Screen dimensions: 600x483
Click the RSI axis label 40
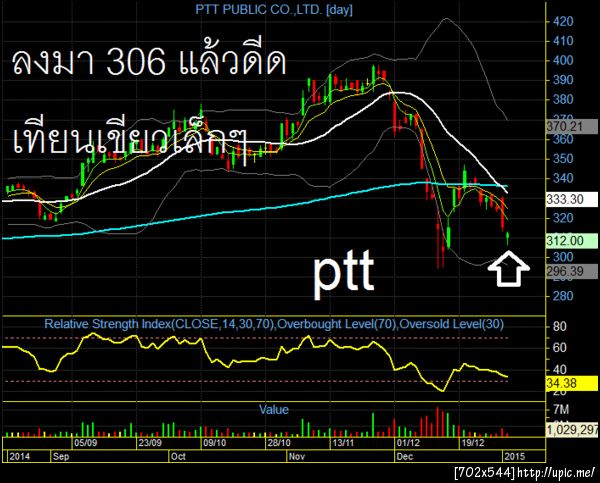point(560,370)
